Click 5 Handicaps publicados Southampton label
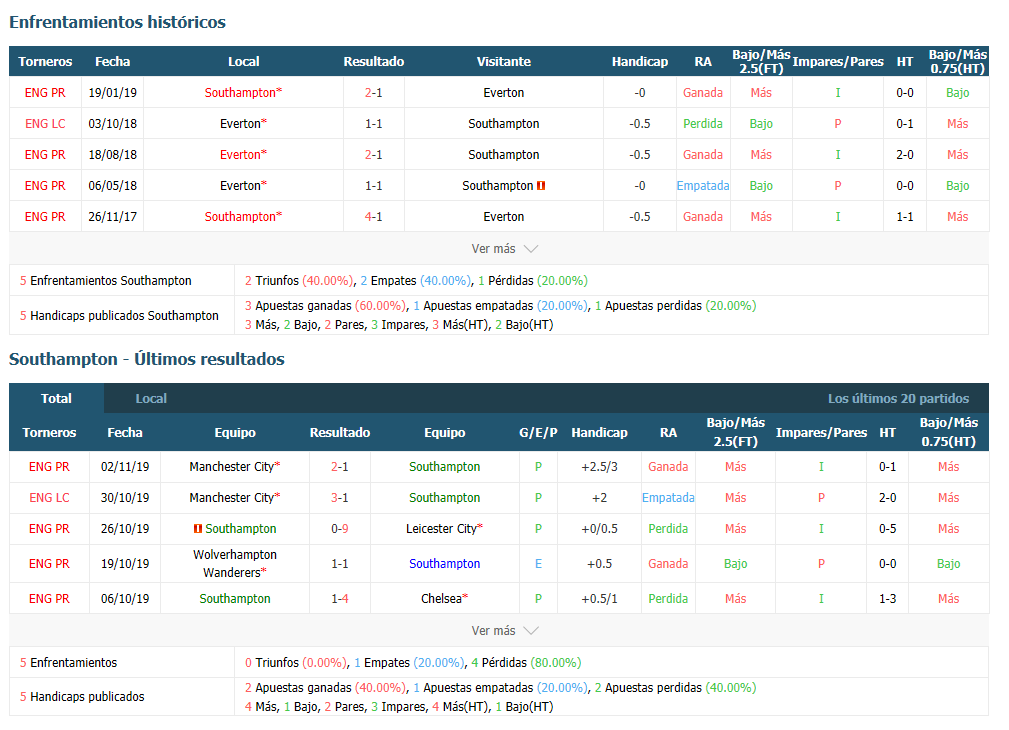 click(x=119, y=315)
